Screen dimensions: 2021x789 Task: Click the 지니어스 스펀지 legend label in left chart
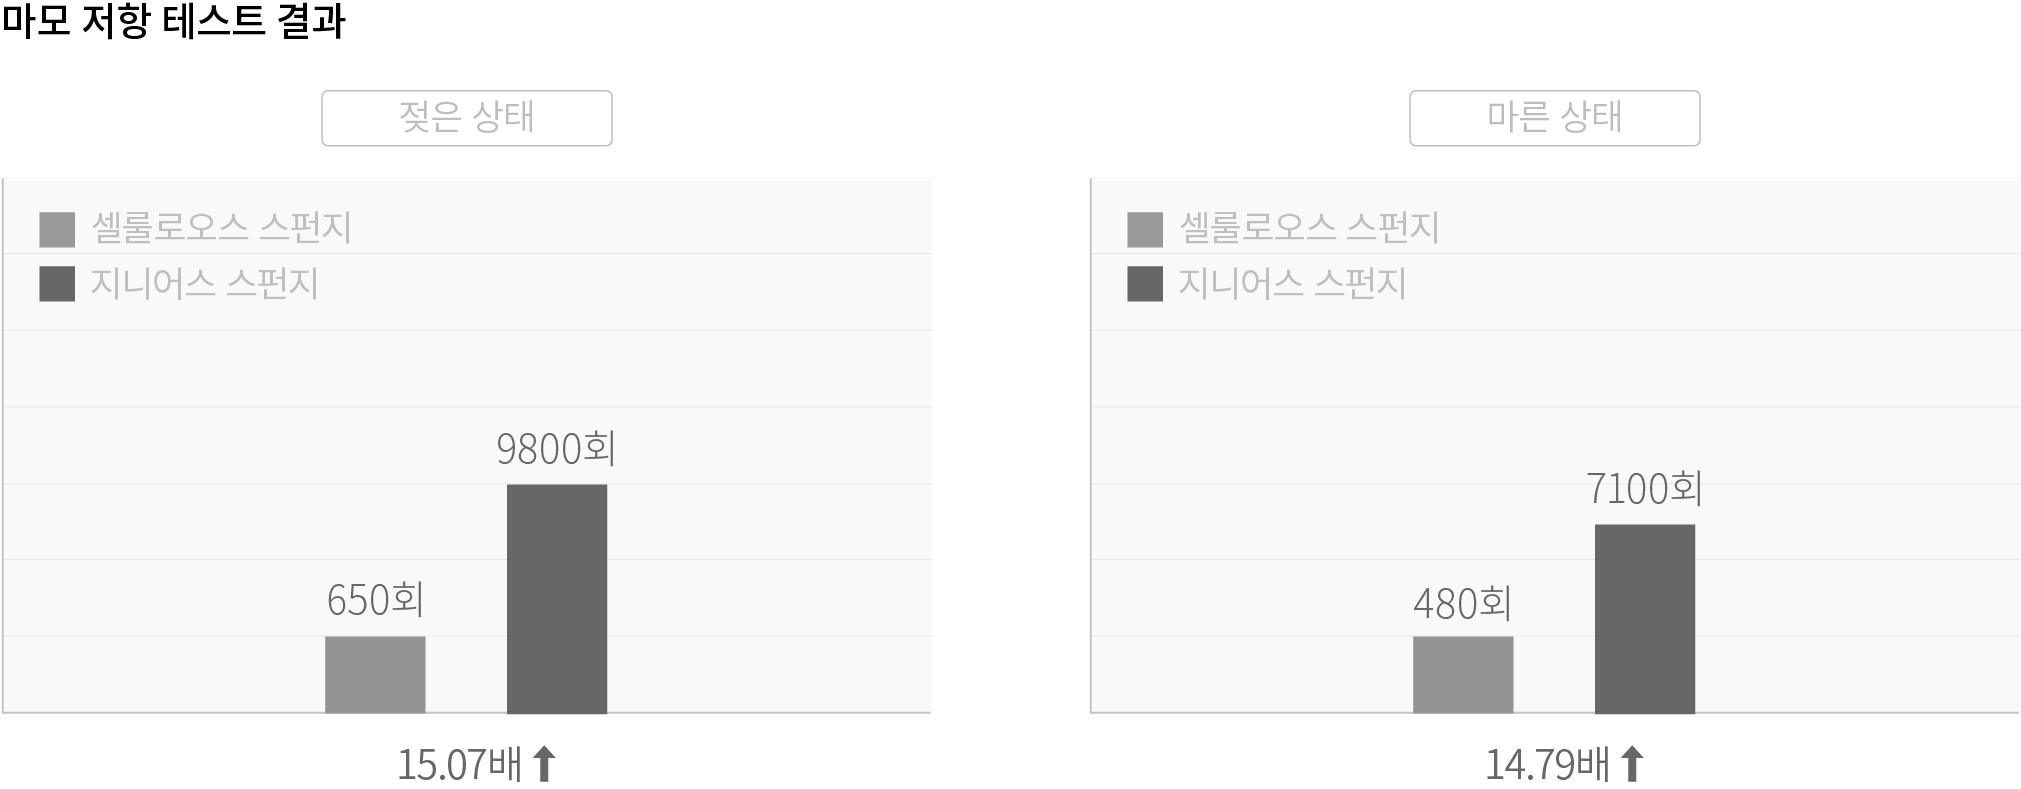pyautogui.click(x=204, y=284)
